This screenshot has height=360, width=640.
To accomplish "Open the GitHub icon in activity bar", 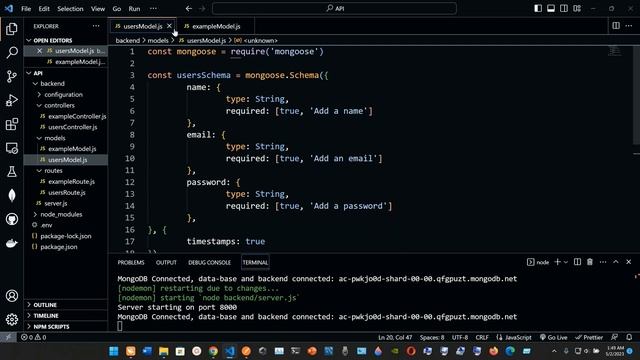I will point(12,219).
